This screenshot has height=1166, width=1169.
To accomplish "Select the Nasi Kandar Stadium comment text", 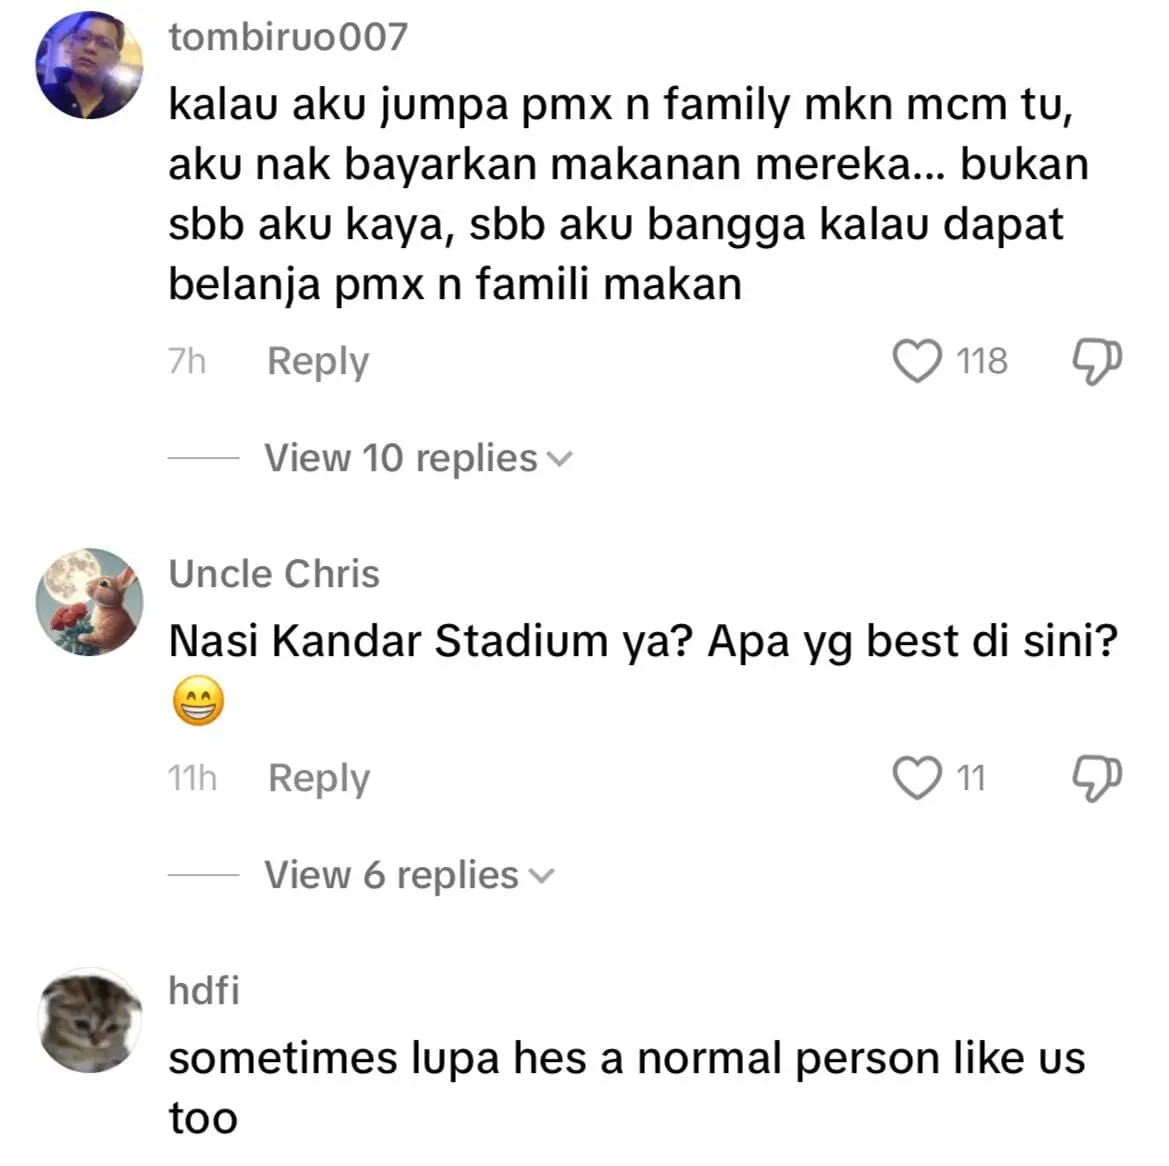I will [642, 641].
